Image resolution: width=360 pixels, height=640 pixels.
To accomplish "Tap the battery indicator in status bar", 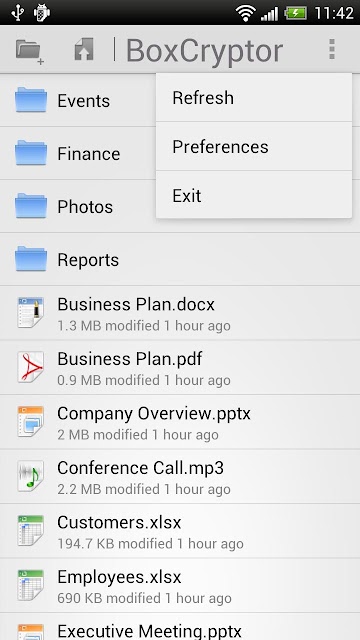I will tap(296, 13).
